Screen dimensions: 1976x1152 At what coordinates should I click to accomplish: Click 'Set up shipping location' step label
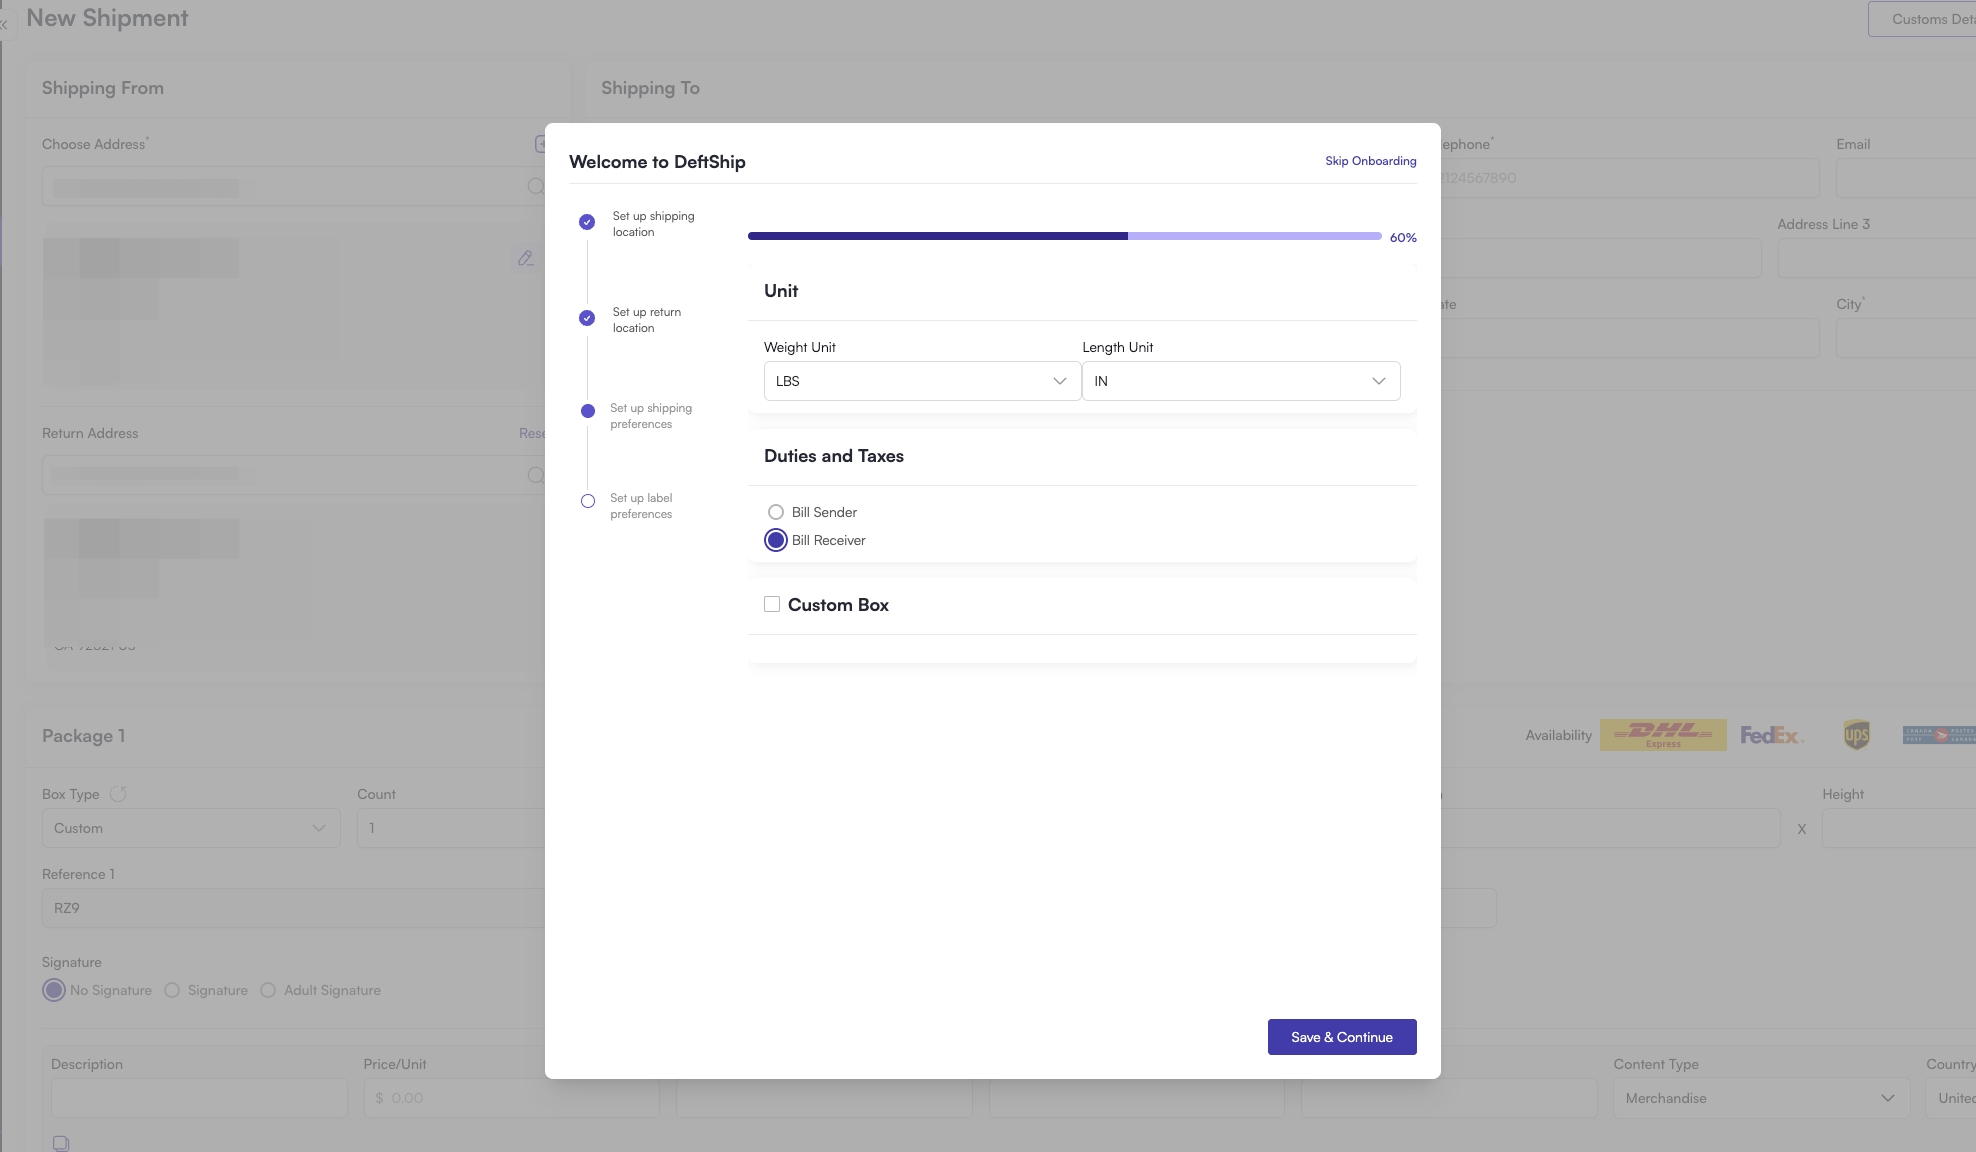coord(653,224)
